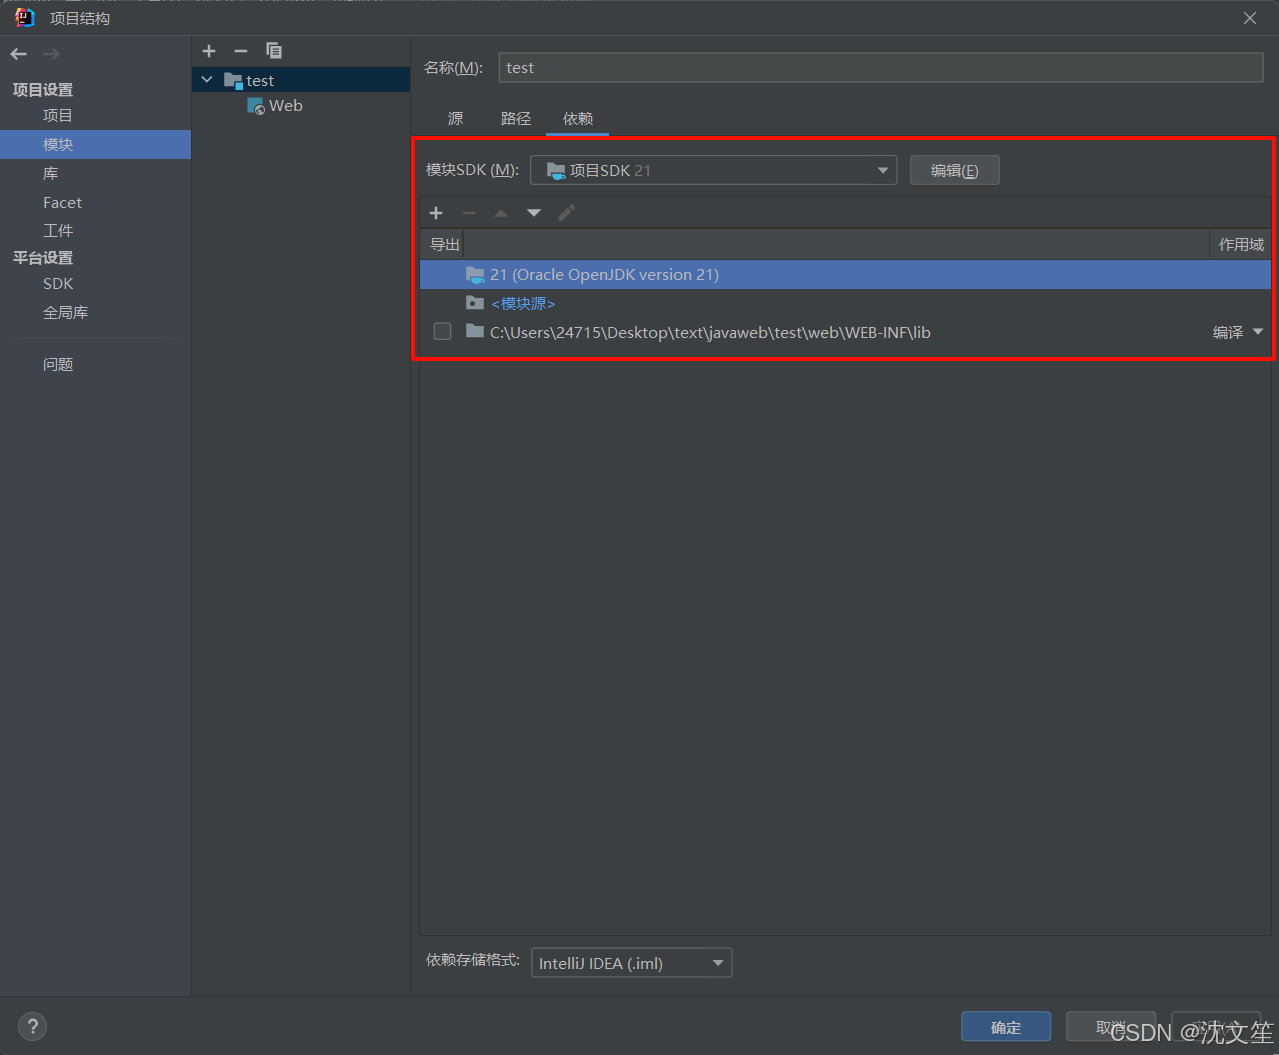Click the module name input field

[881, 67]
